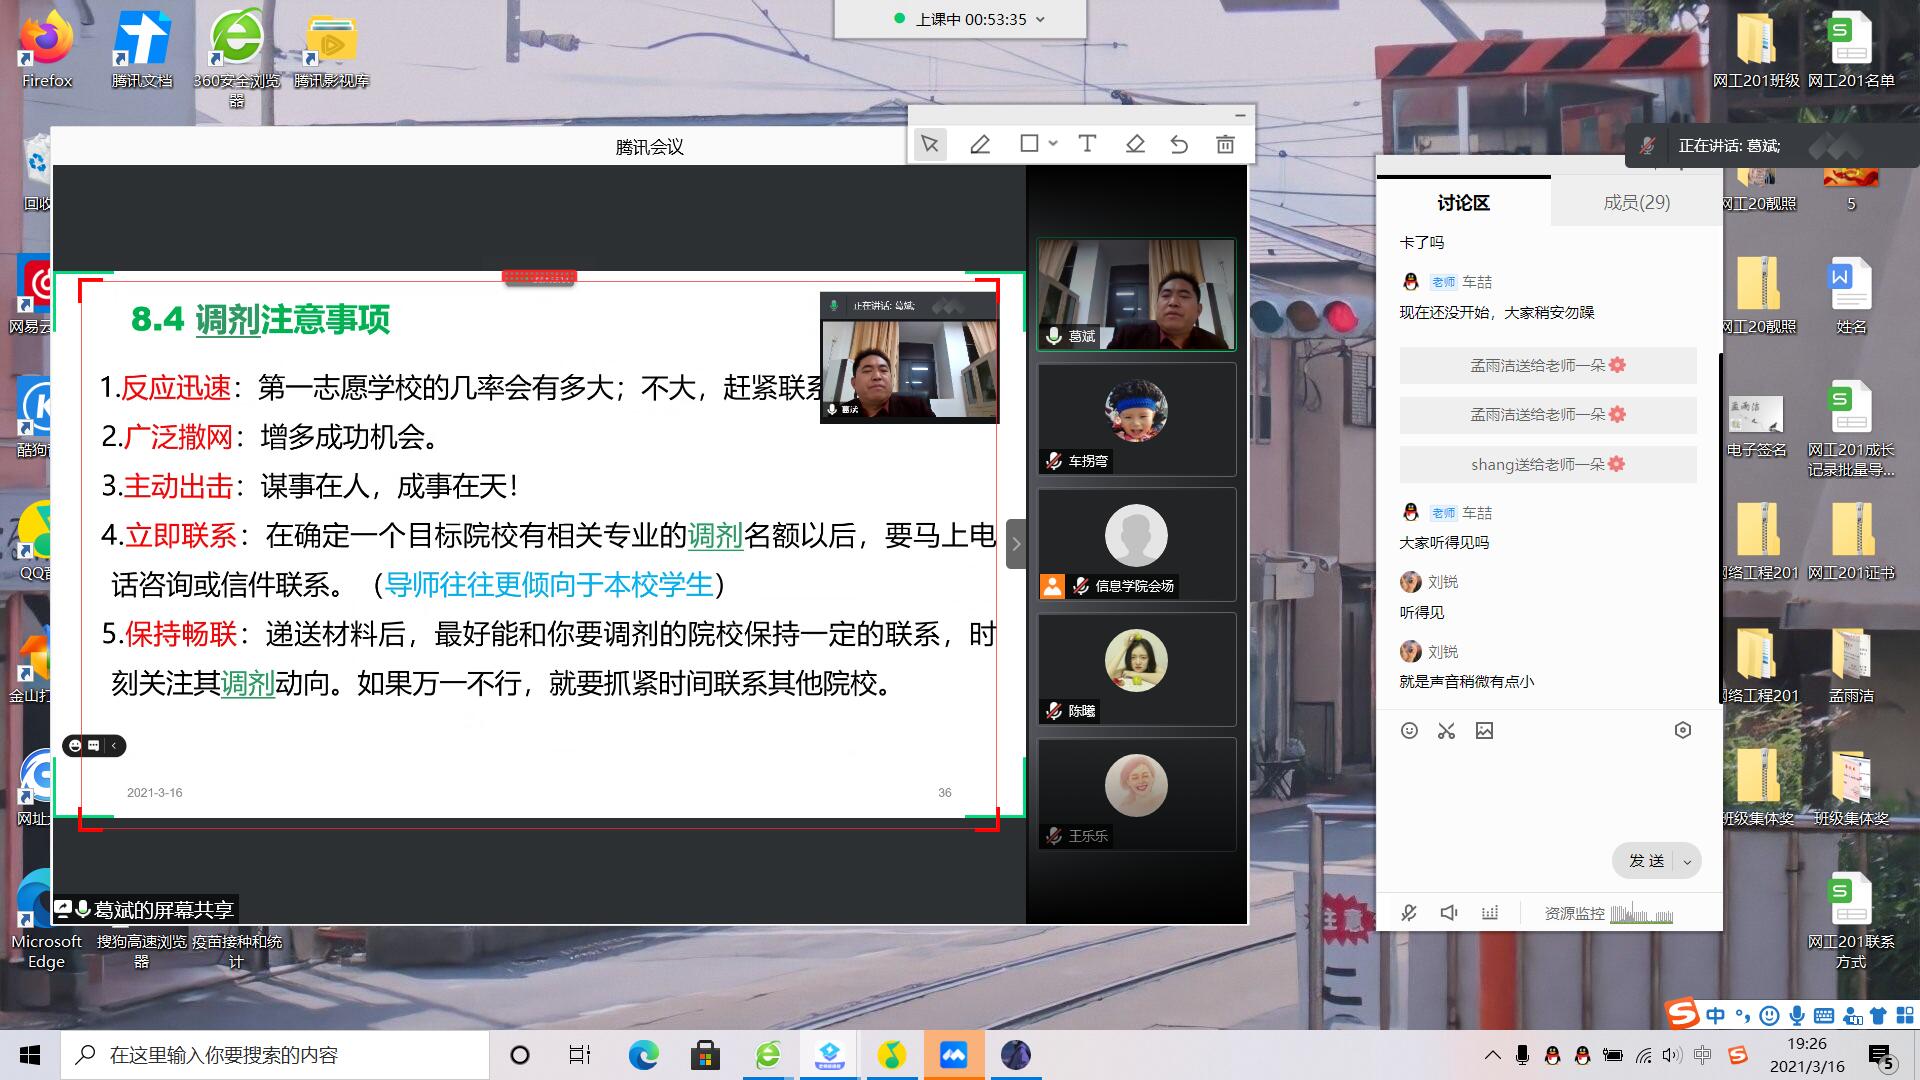Open 电子签名 desktop file

tap(1756, 425)
